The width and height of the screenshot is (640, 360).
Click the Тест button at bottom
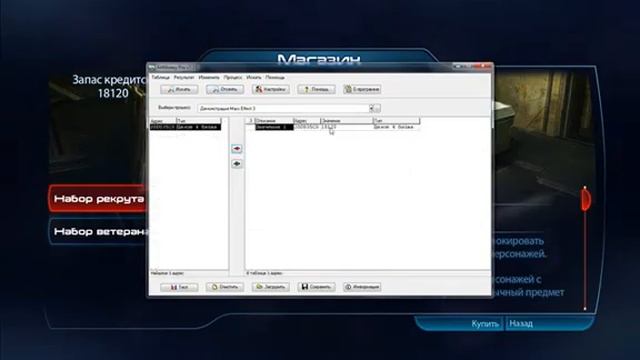(x=179, y=287)
